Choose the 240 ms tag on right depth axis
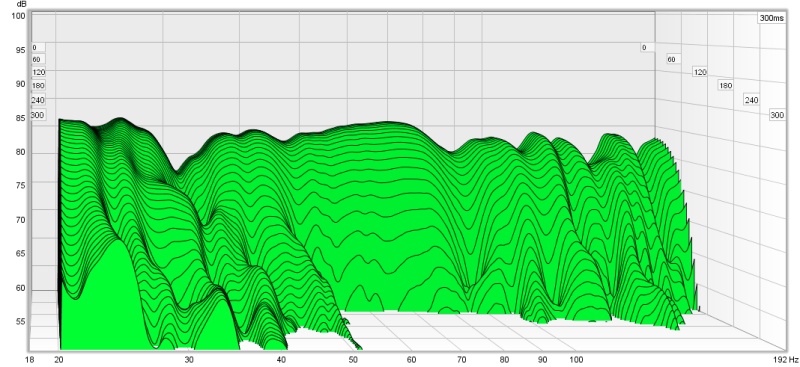800x367 pixels. tap(752, 100)
